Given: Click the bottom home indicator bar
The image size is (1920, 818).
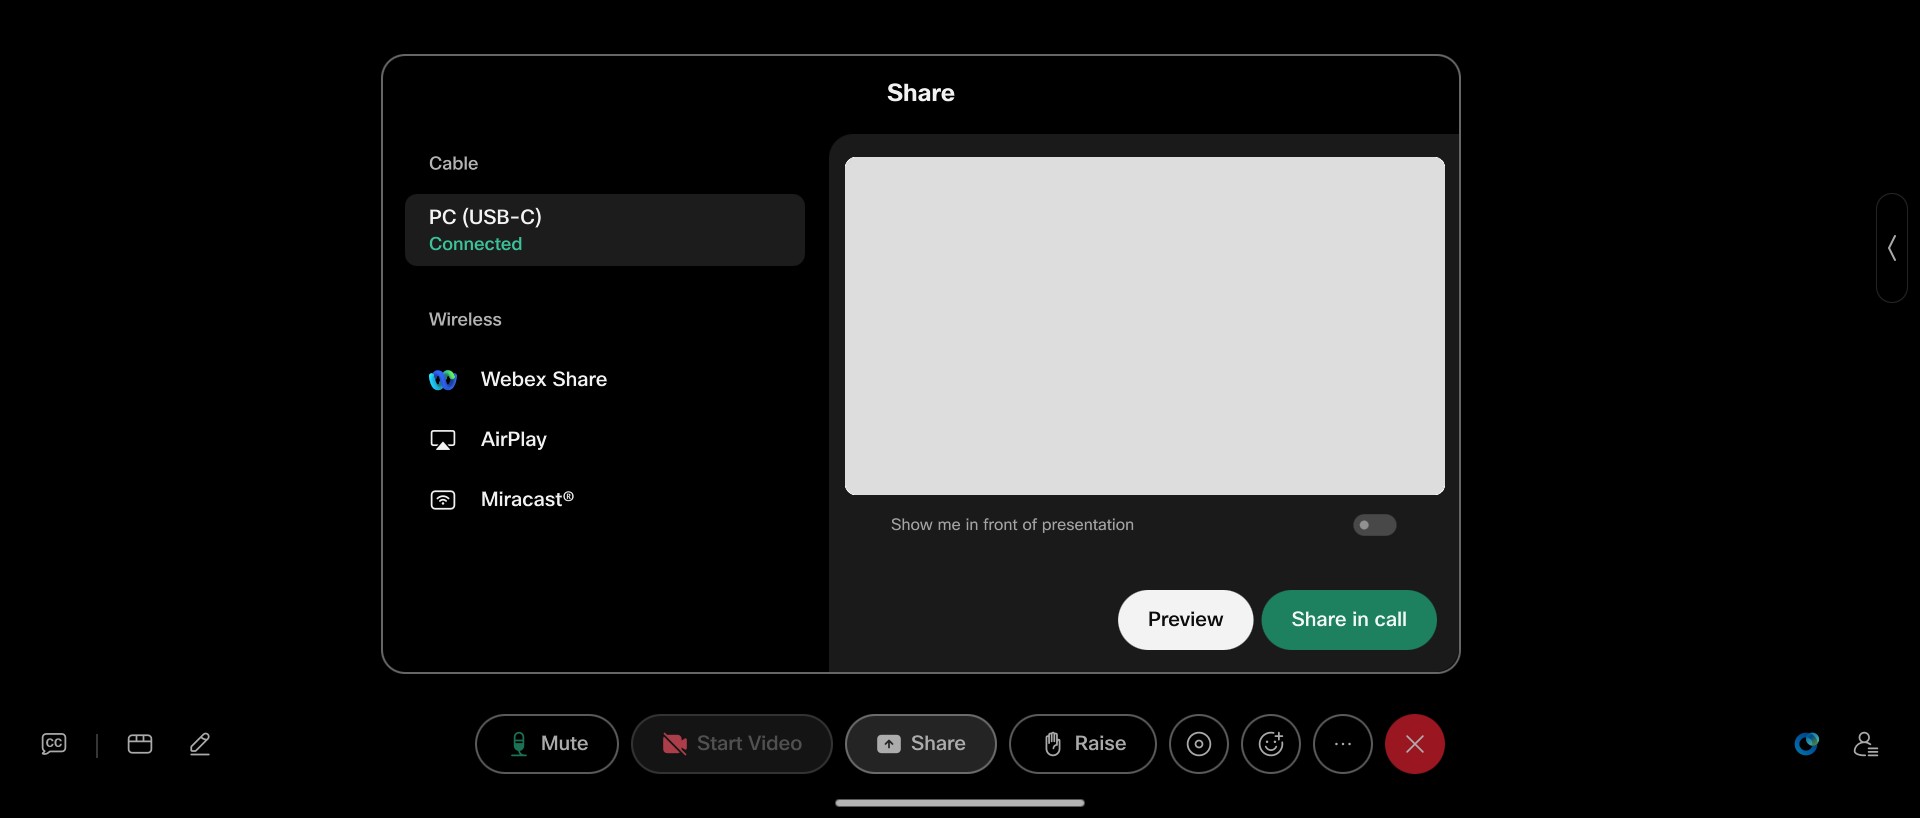Looking at the screenshot, I should (x=960, y=802).
